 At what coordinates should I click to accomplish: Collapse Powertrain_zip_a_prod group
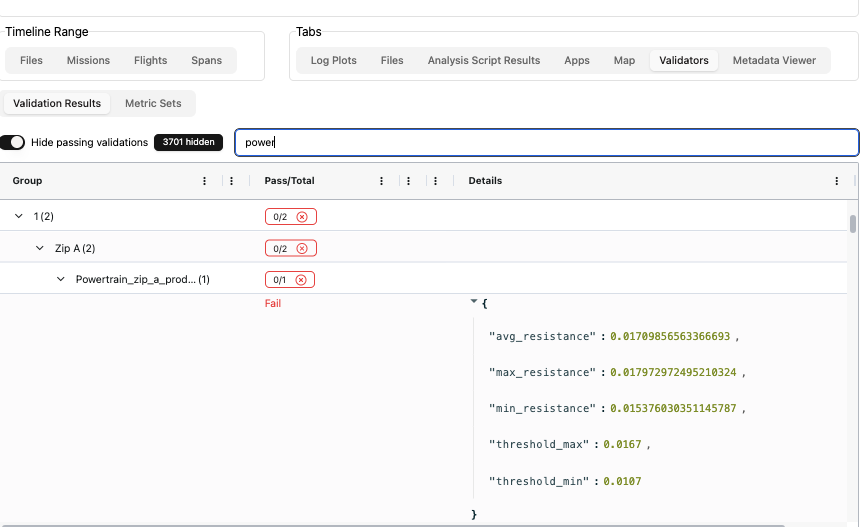pos(61,279)
